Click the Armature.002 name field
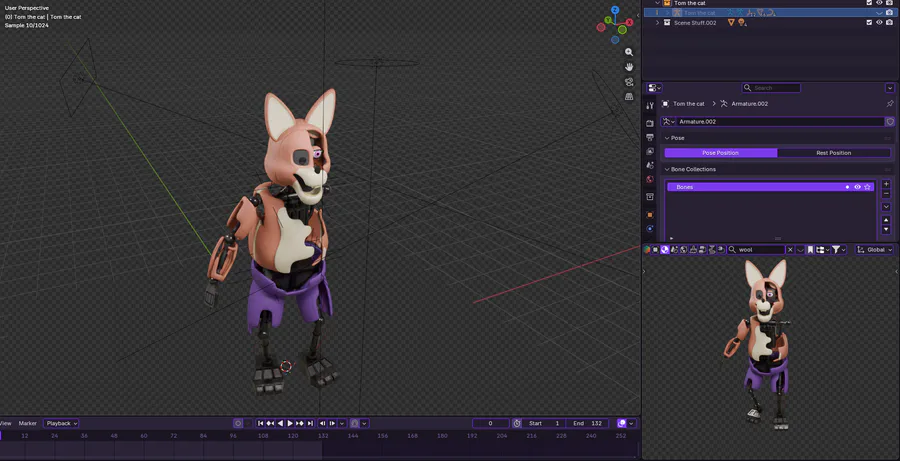 coord(780,122)
